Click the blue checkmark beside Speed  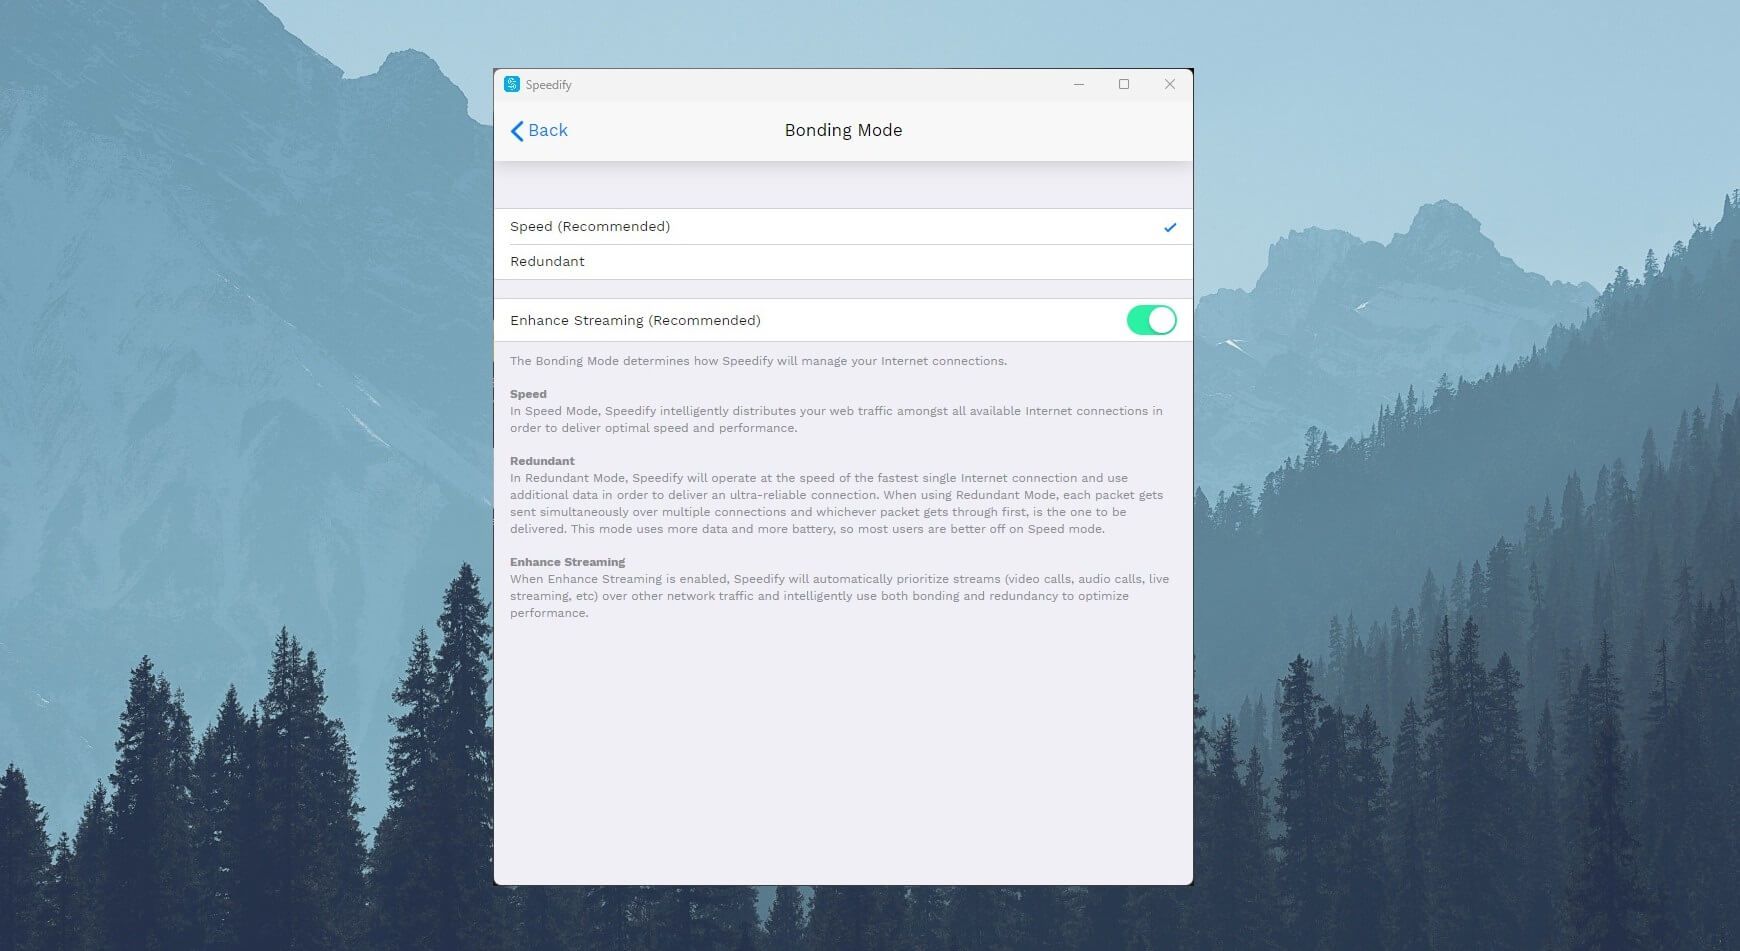click(x=1170, y=227)
